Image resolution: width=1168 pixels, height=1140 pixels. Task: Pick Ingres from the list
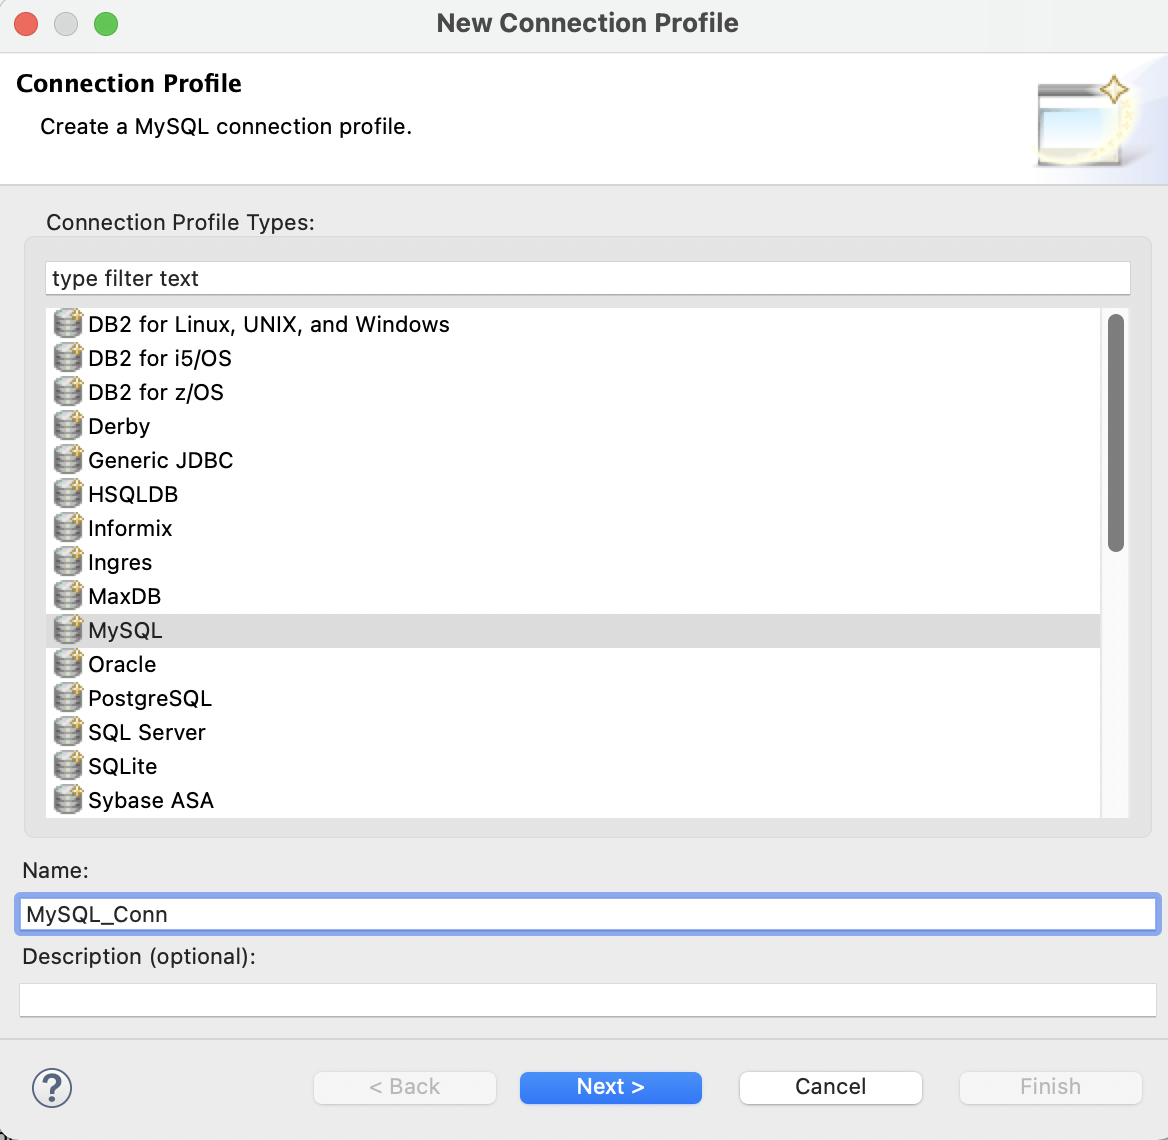[572, 563]
